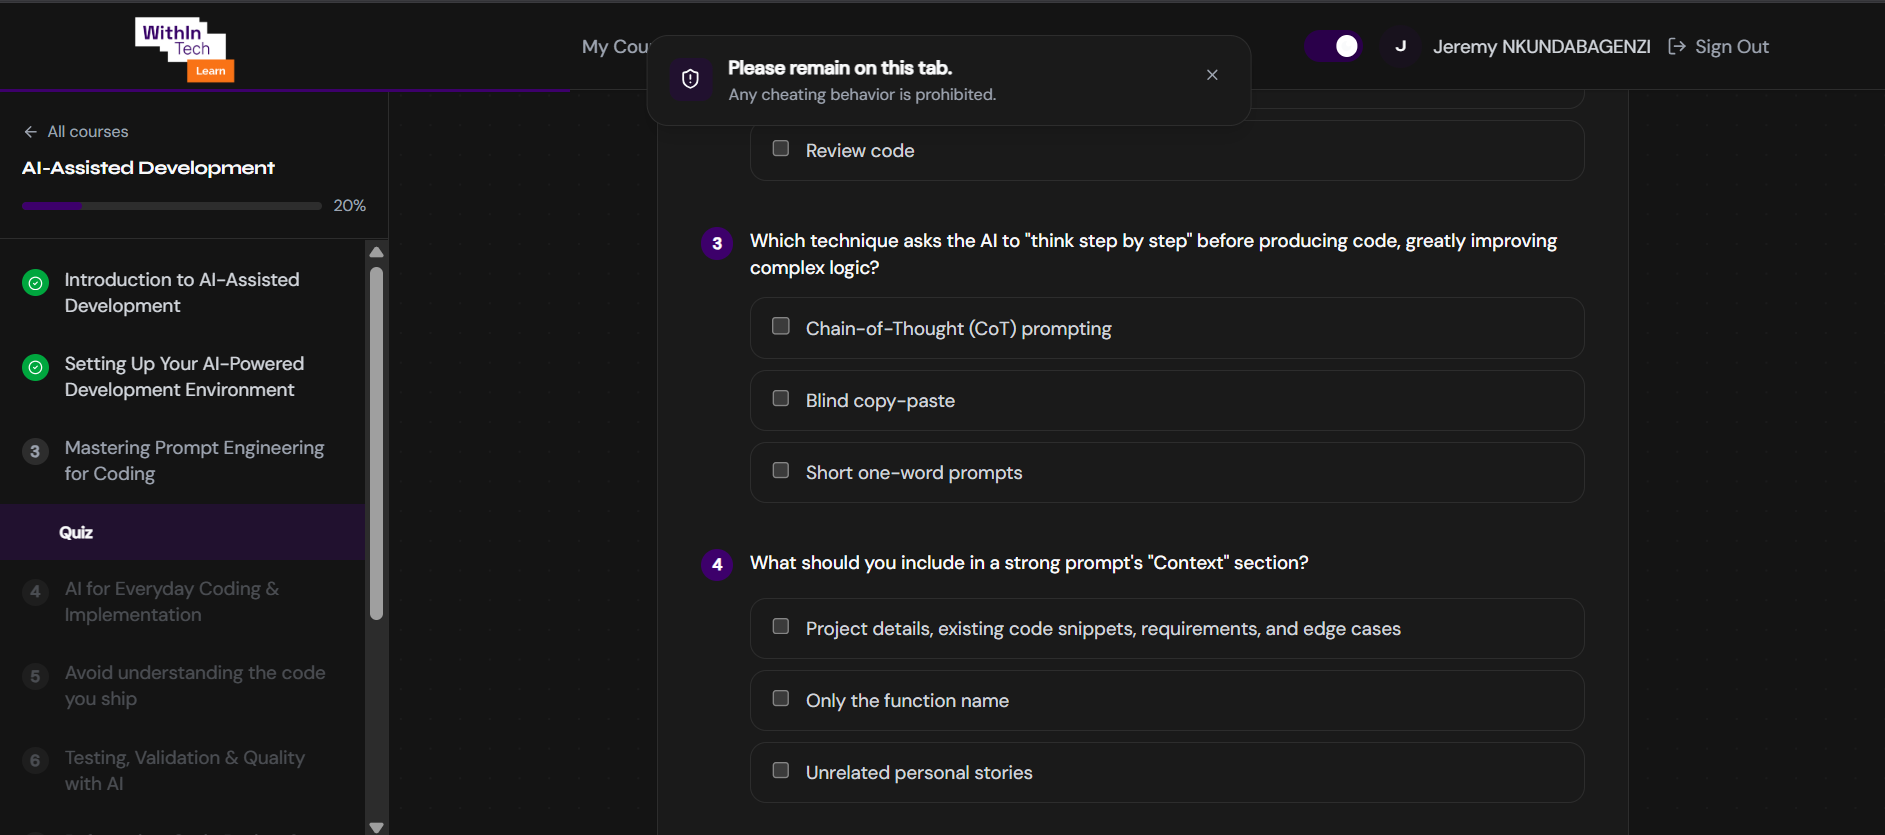Check the Only the function name option
The image size is (1885, 835).
point(781,698)
